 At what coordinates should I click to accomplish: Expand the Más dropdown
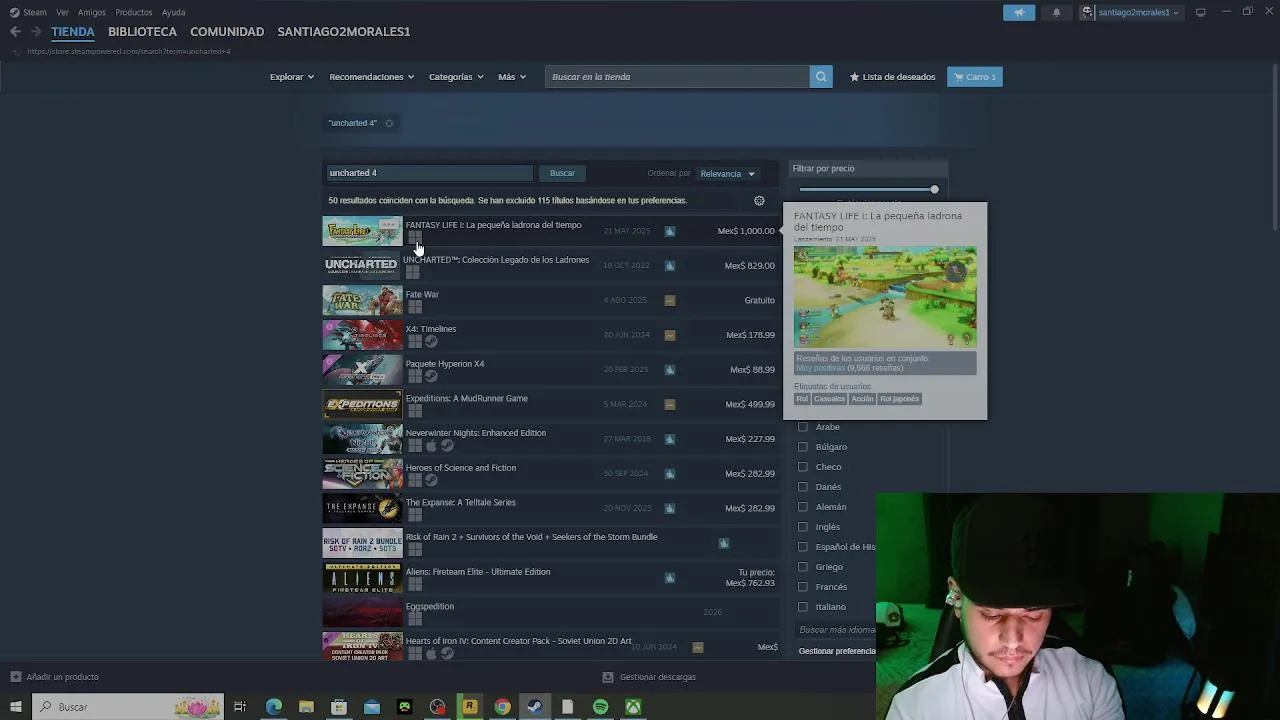click(x=512, y=77)
